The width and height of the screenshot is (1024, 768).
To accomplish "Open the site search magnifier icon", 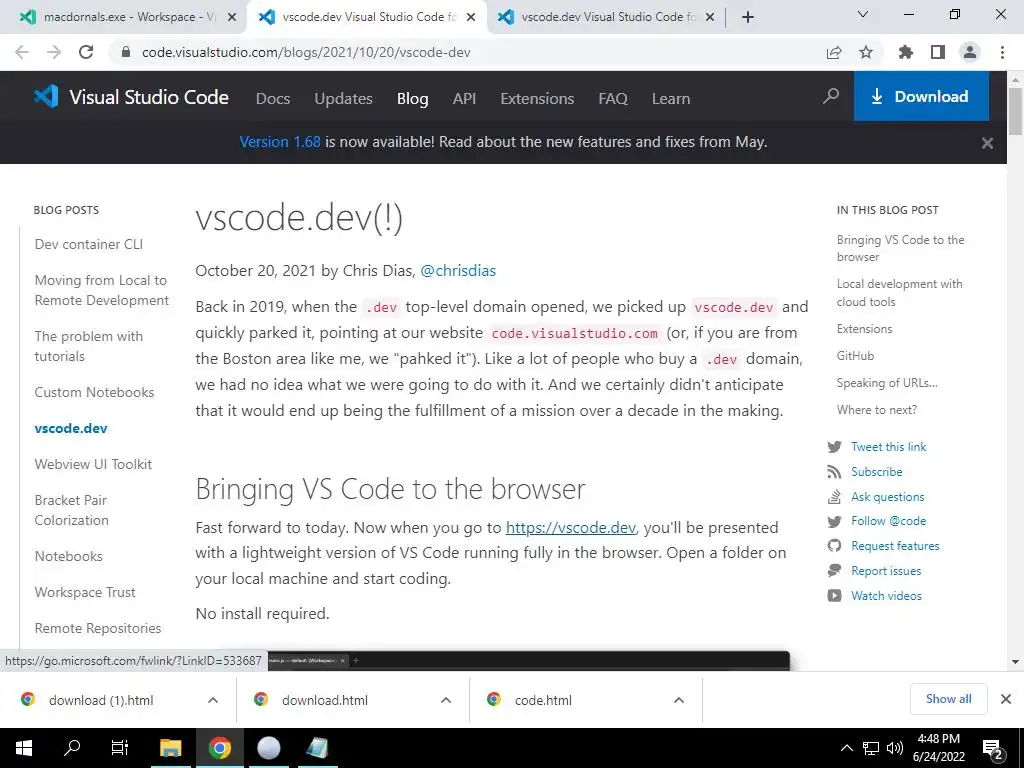I will click(831, 97).
